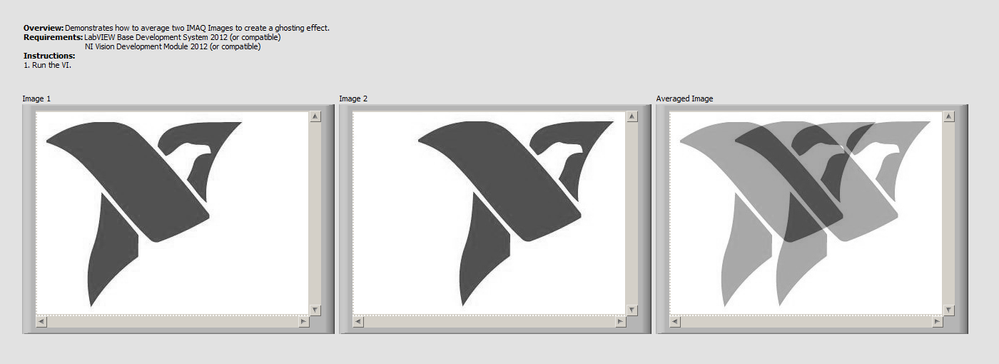The image size is (999, 364).
Task: Click the scroll right arrow in Image 2
Action: tap(620, 322)
